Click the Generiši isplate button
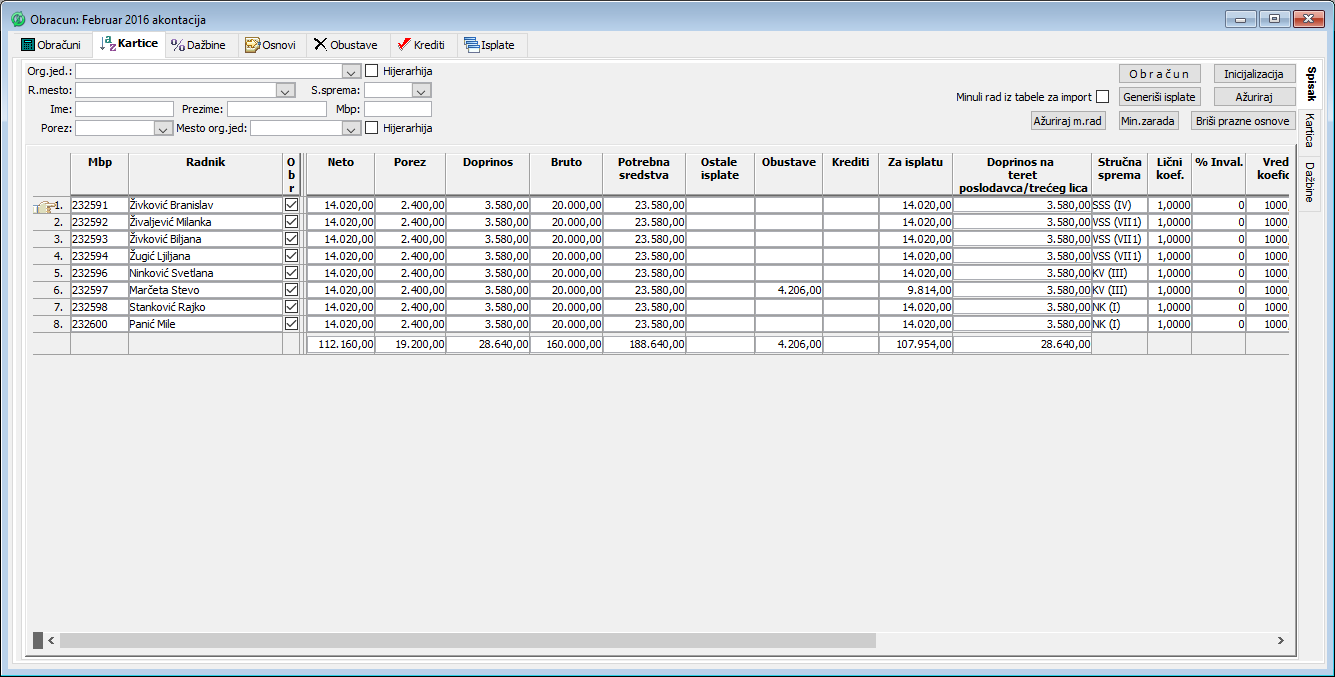This screenshot has width=1335, height=677. coord(1159,97)
